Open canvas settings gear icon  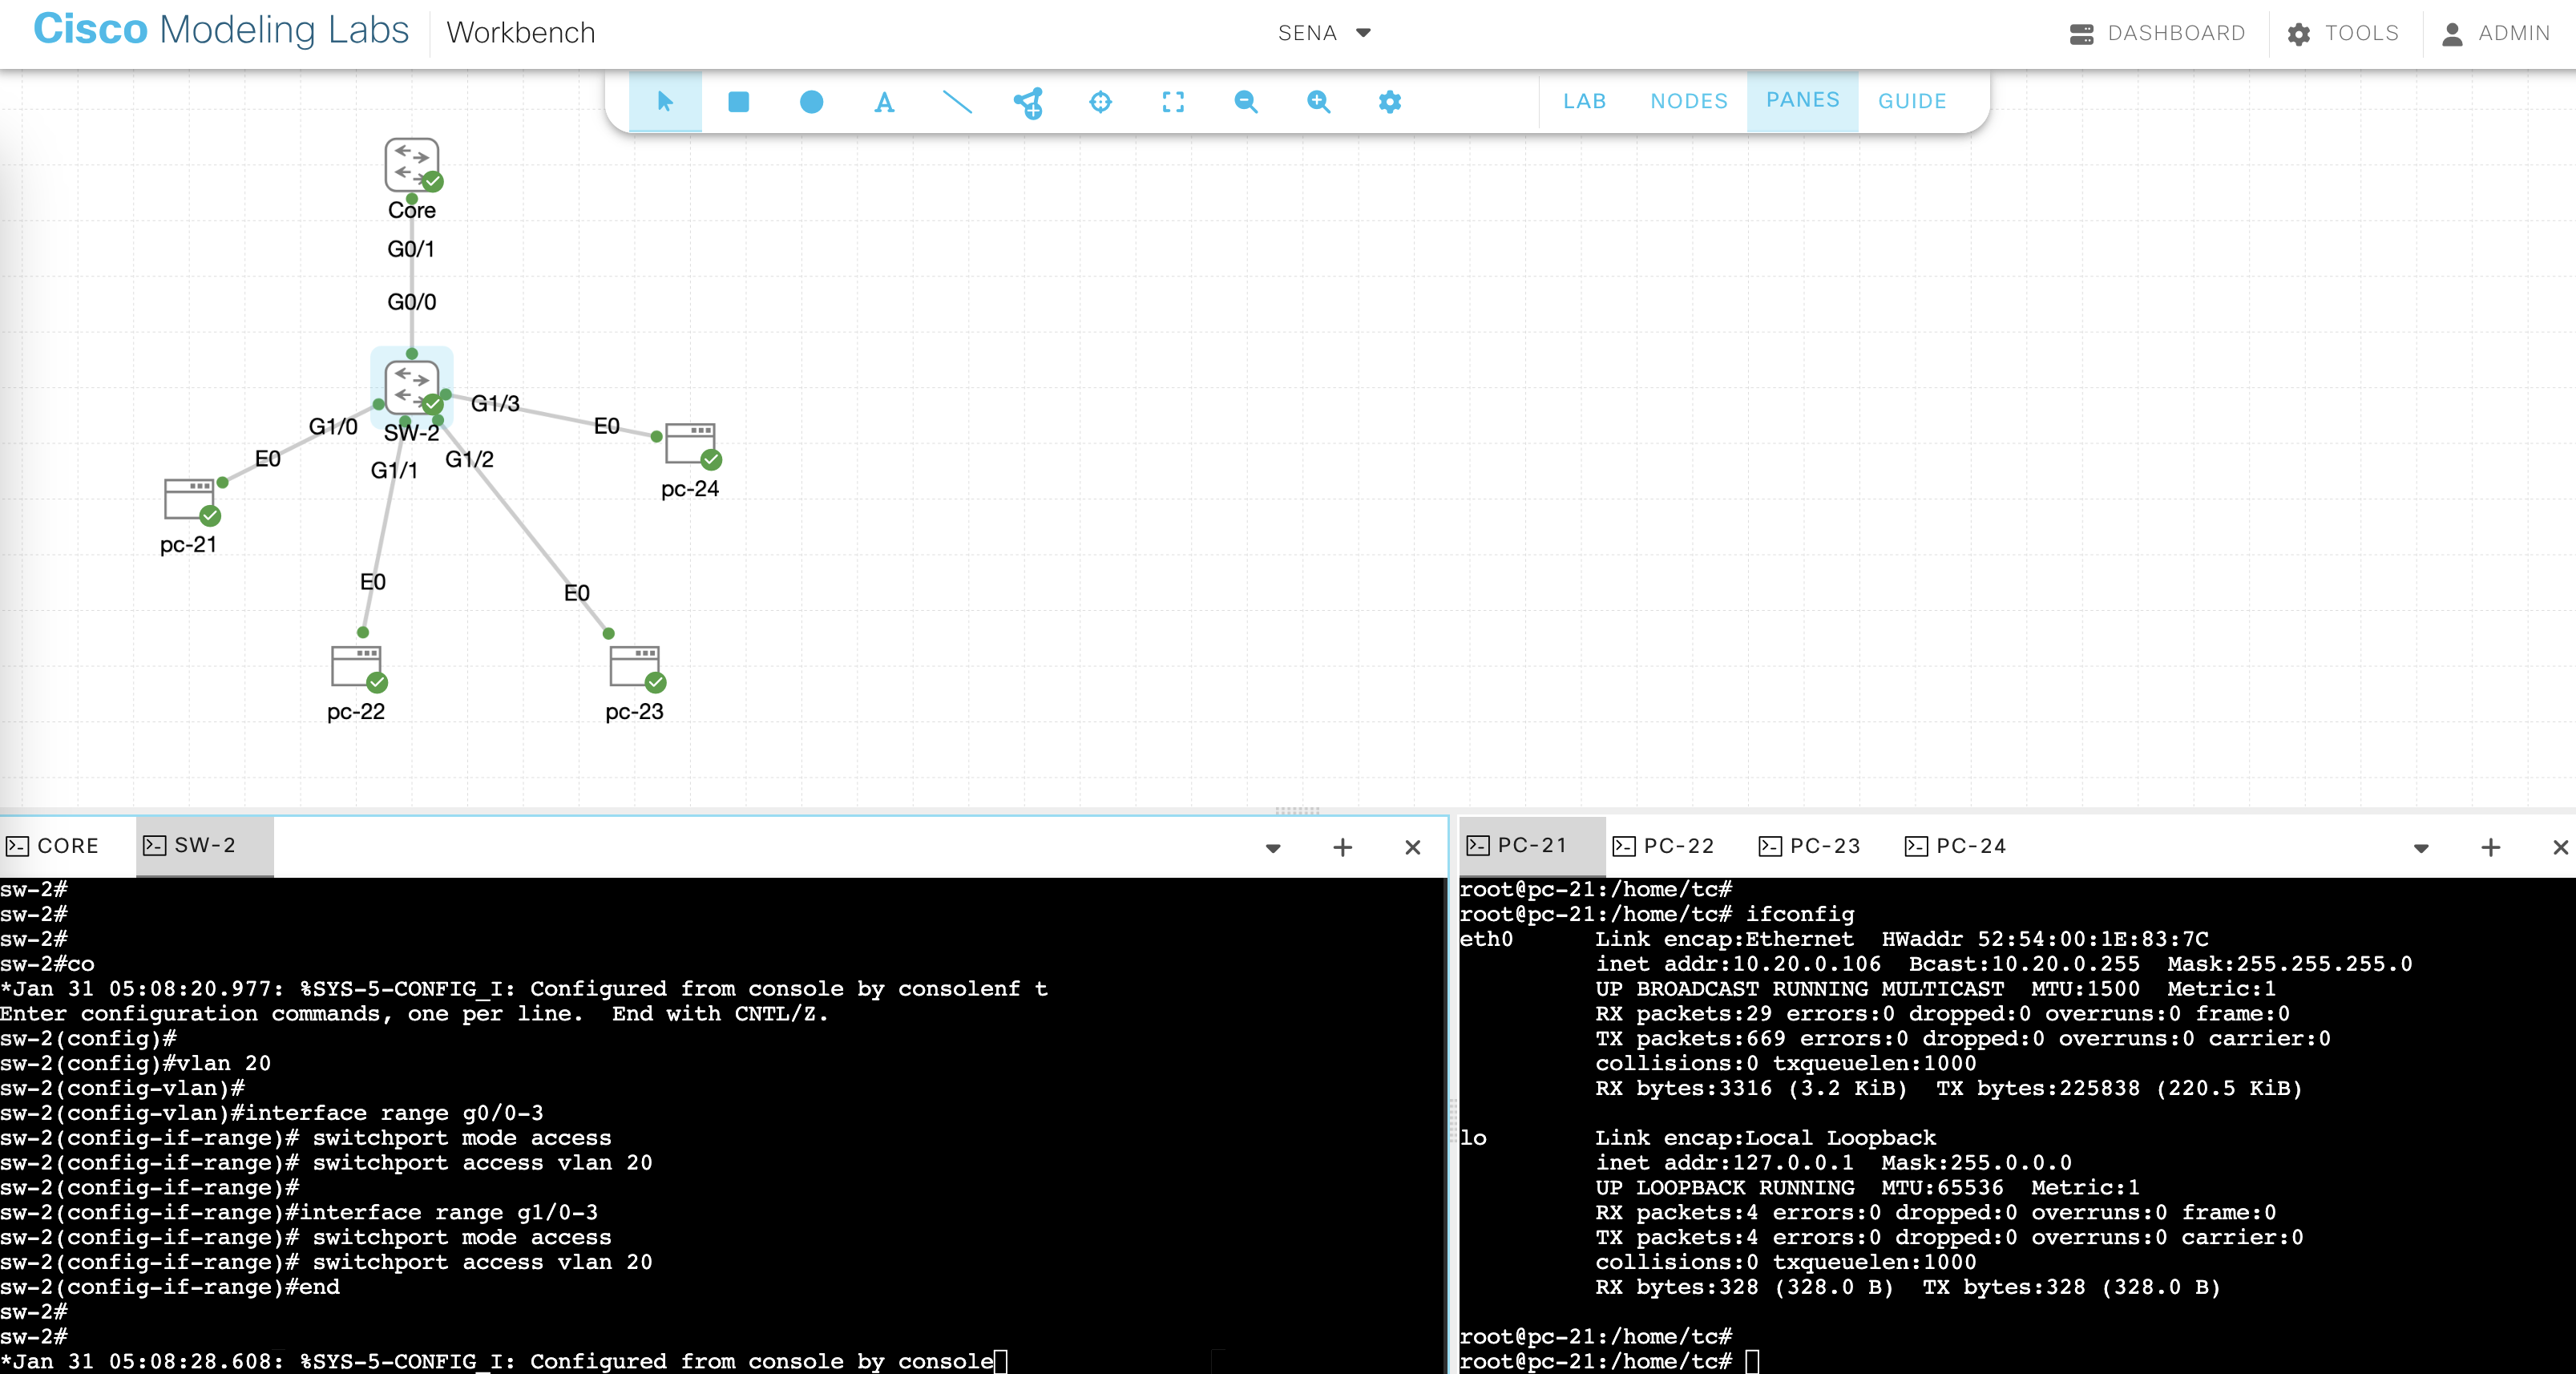pos(1390,101)
